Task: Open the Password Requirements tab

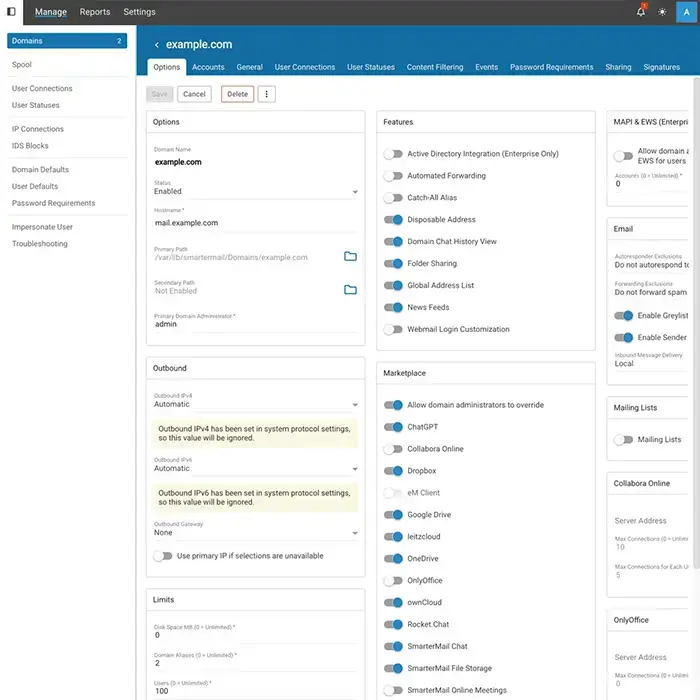Action: (x=552, y=67)
